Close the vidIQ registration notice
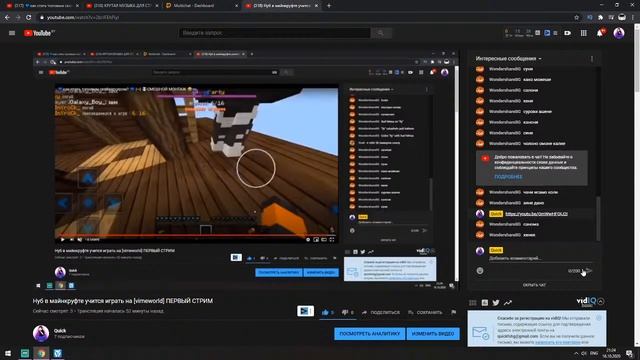640x360 pixels. tap(599, 318)
